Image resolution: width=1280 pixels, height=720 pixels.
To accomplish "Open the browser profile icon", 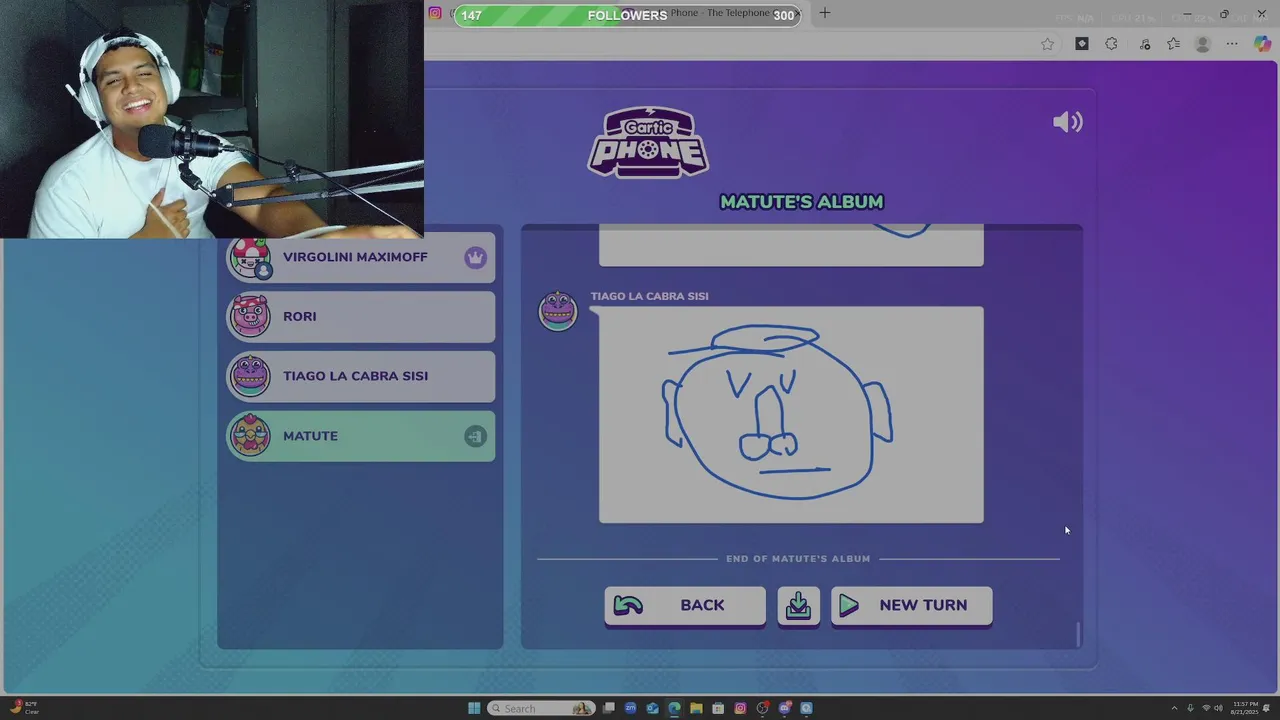I will pos(1203,44).
